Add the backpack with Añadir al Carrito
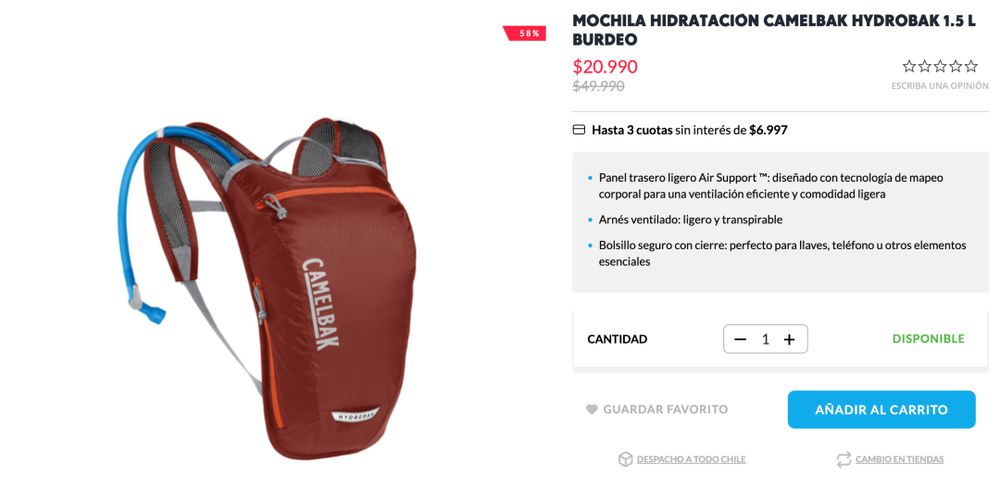 click(x=881, y=409)
